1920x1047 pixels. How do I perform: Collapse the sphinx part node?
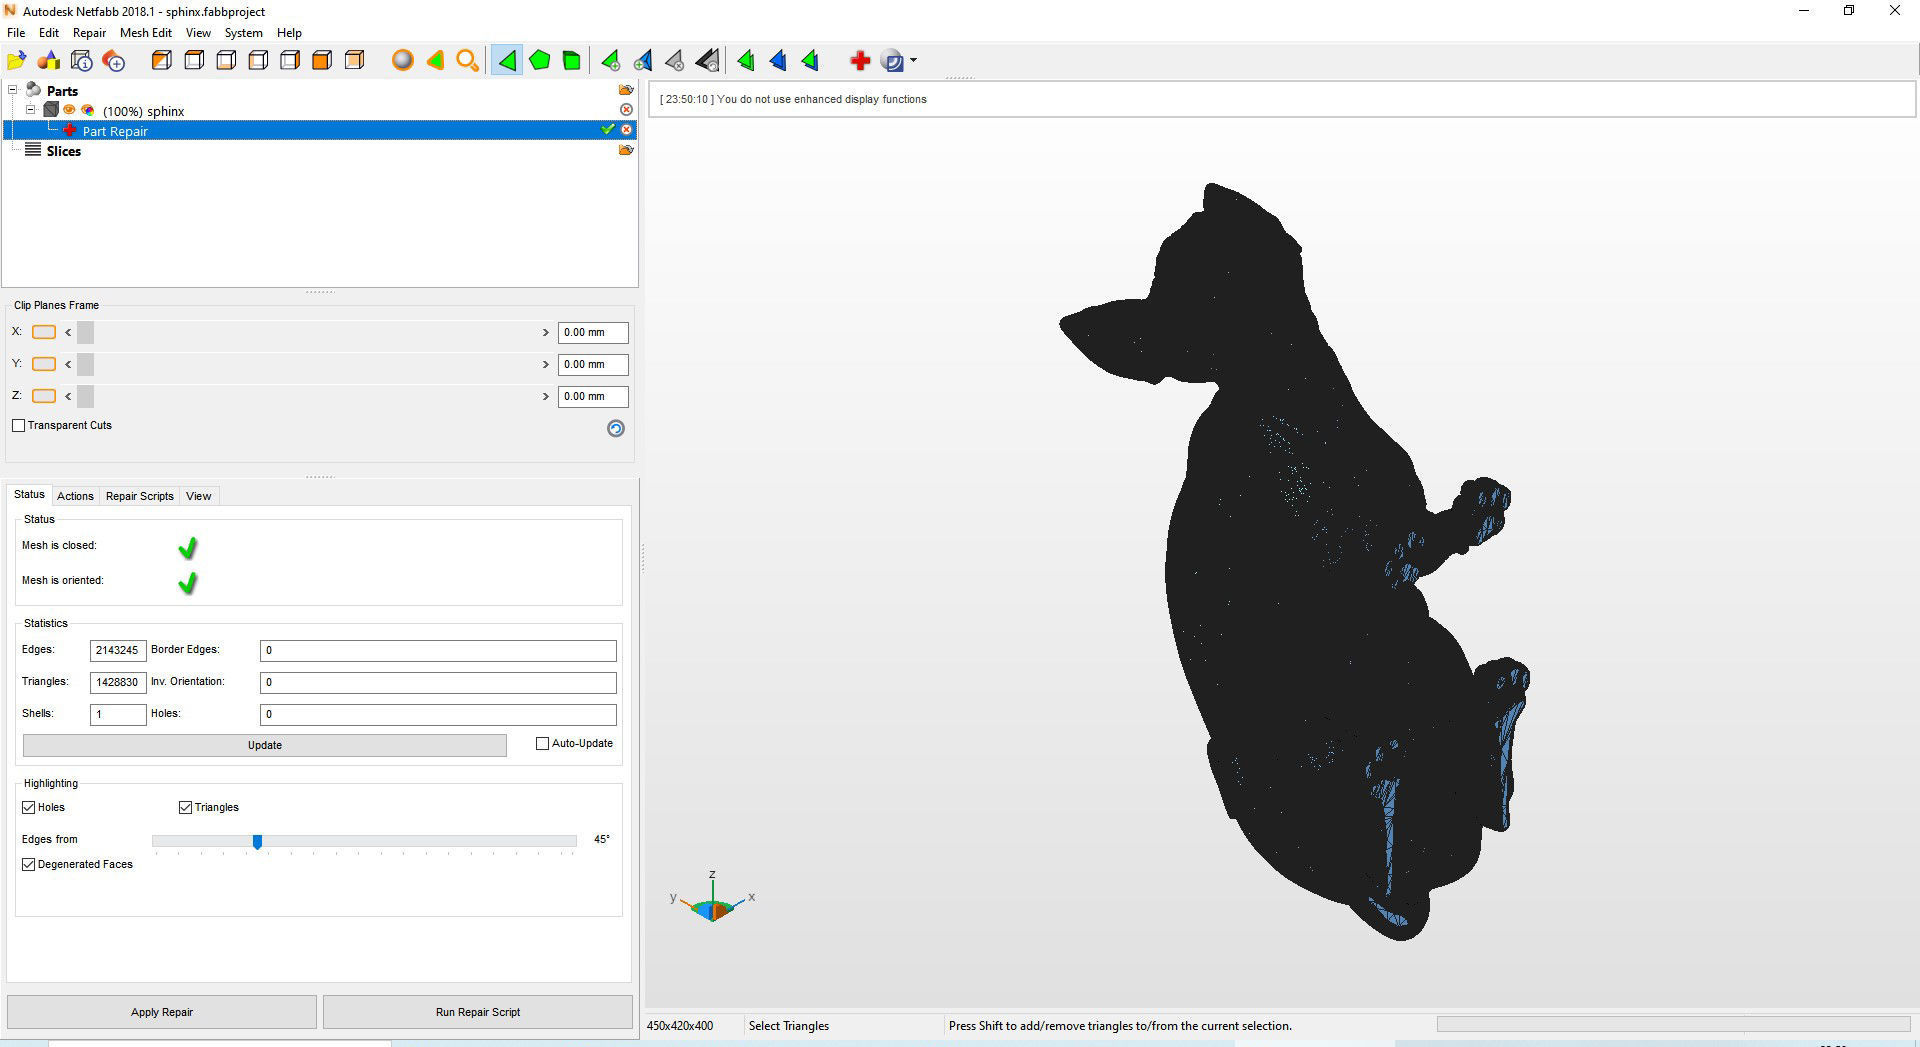point(30,110)
